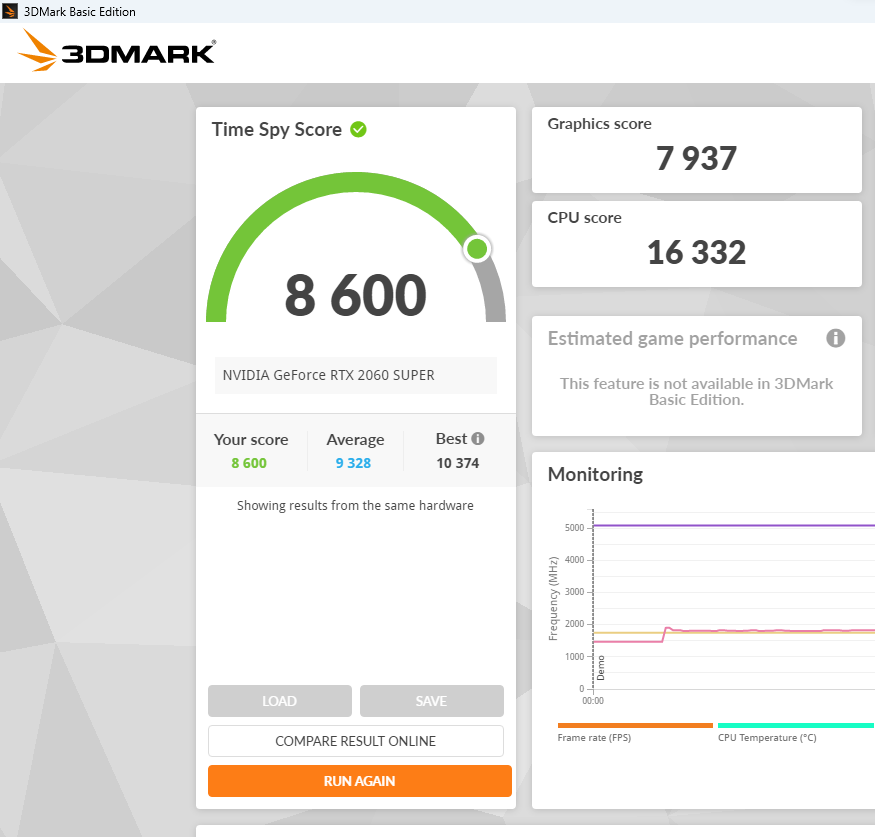Image resolution: width=875 pixels, height=837 pixels.
Task: Open info icon for Estimated game performance
Action: tap(835, 338)
